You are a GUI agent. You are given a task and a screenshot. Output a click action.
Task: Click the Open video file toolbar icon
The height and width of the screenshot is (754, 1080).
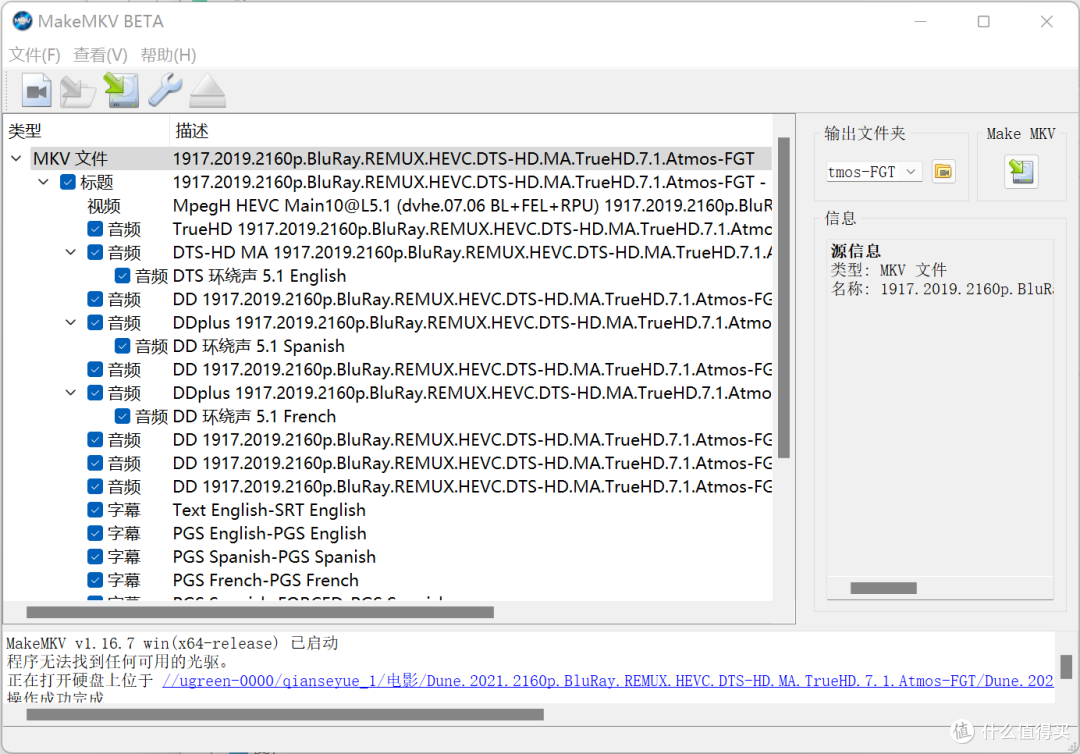(x=37, y=90)
